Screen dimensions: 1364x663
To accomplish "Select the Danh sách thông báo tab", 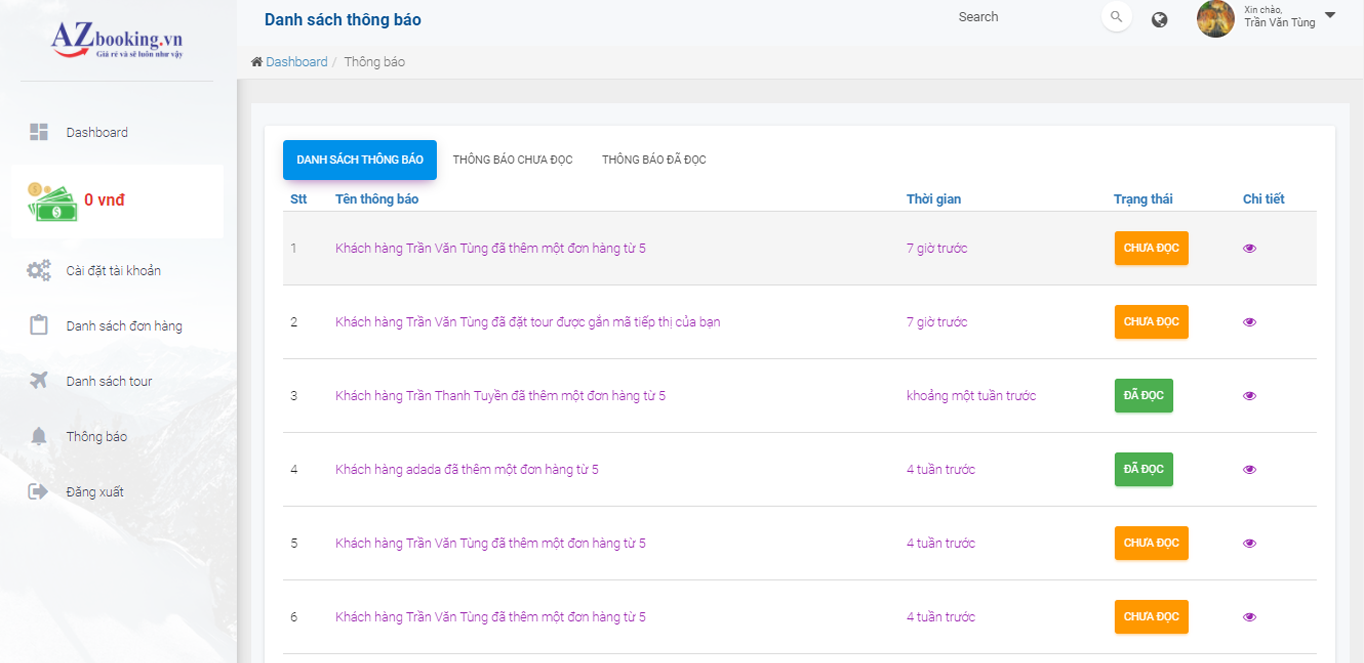I will (360, 160).
